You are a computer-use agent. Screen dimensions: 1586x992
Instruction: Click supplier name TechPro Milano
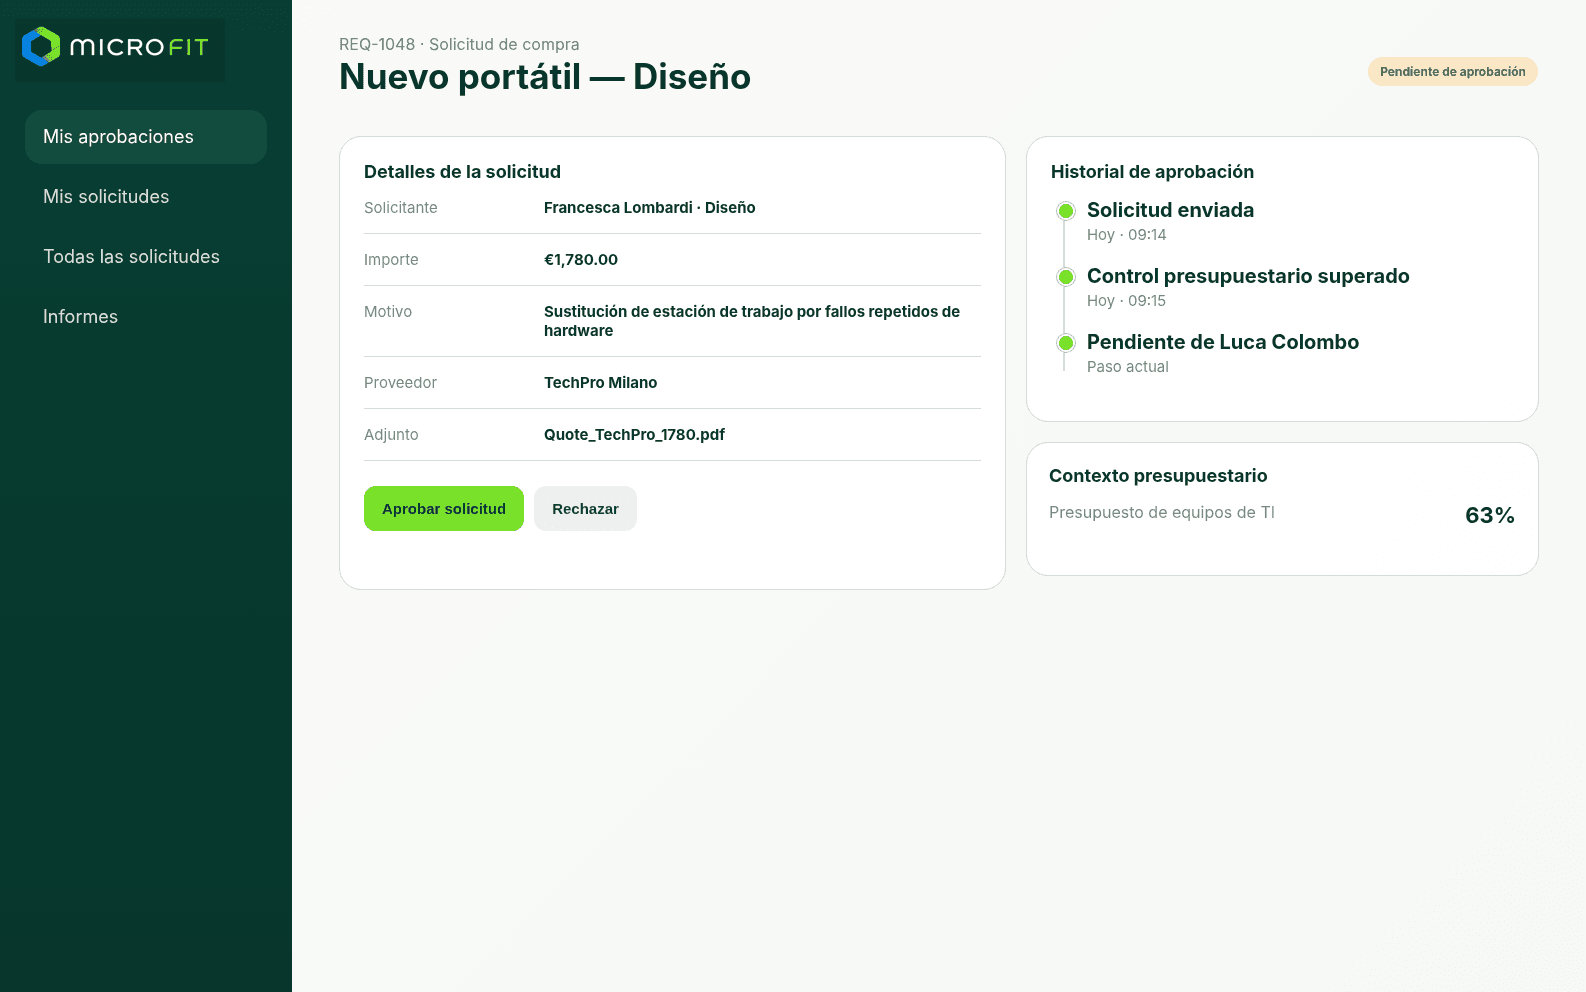(600, 383)
